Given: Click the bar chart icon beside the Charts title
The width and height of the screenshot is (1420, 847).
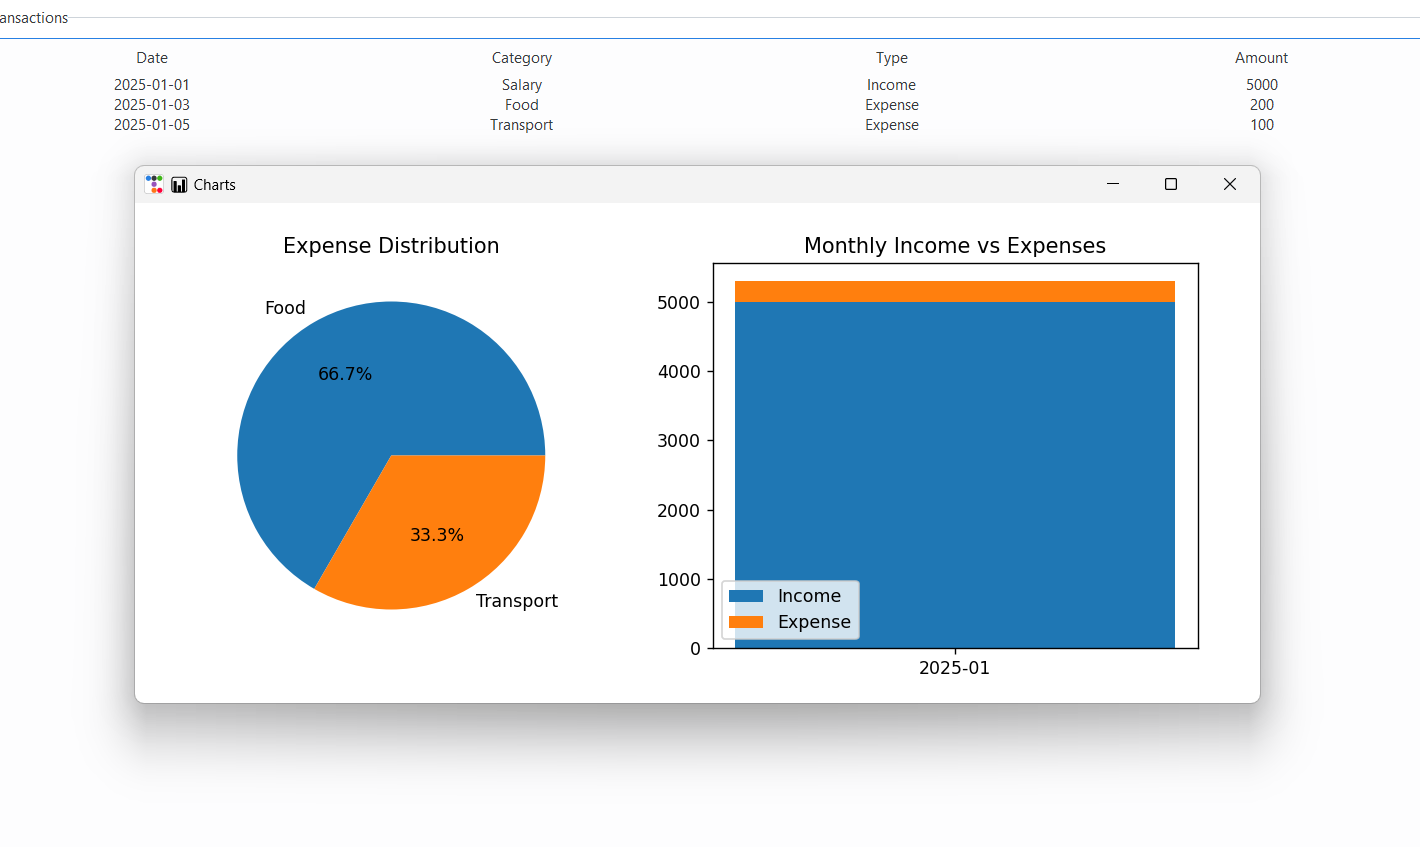Looking at the screenshot, I should 179,184.
